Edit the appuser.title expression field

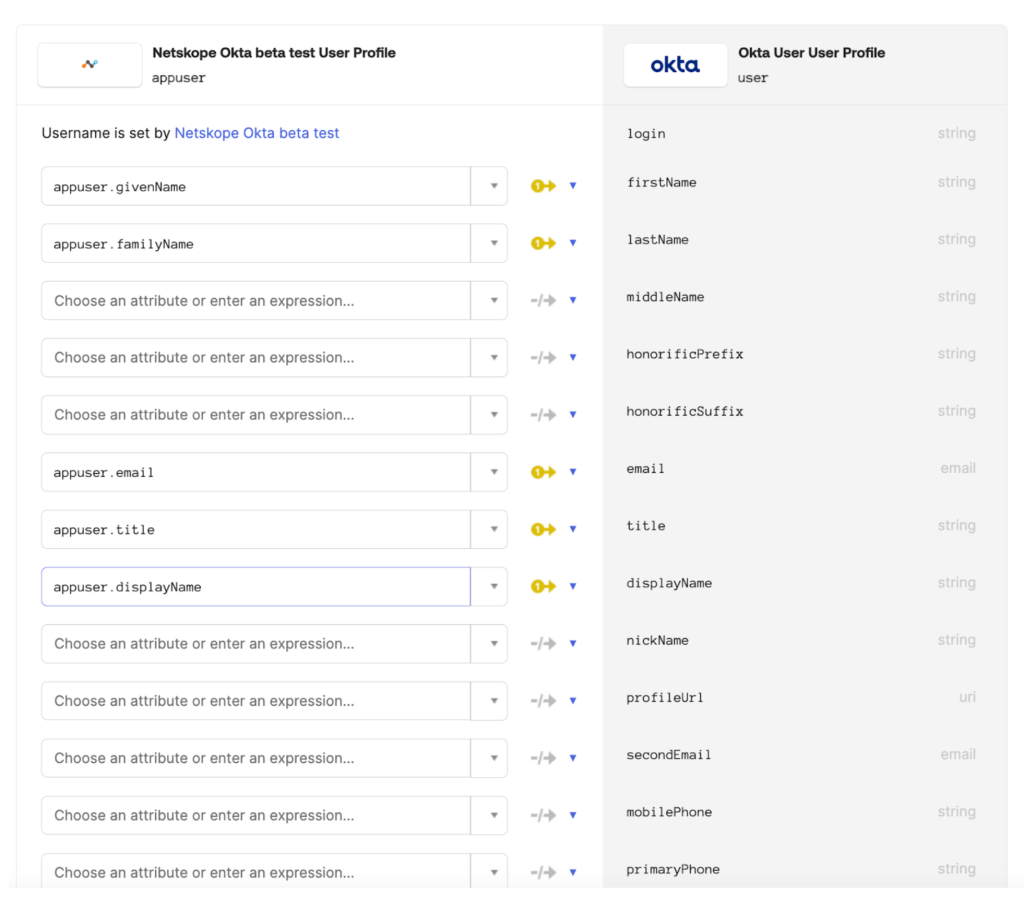coord(256,529)
